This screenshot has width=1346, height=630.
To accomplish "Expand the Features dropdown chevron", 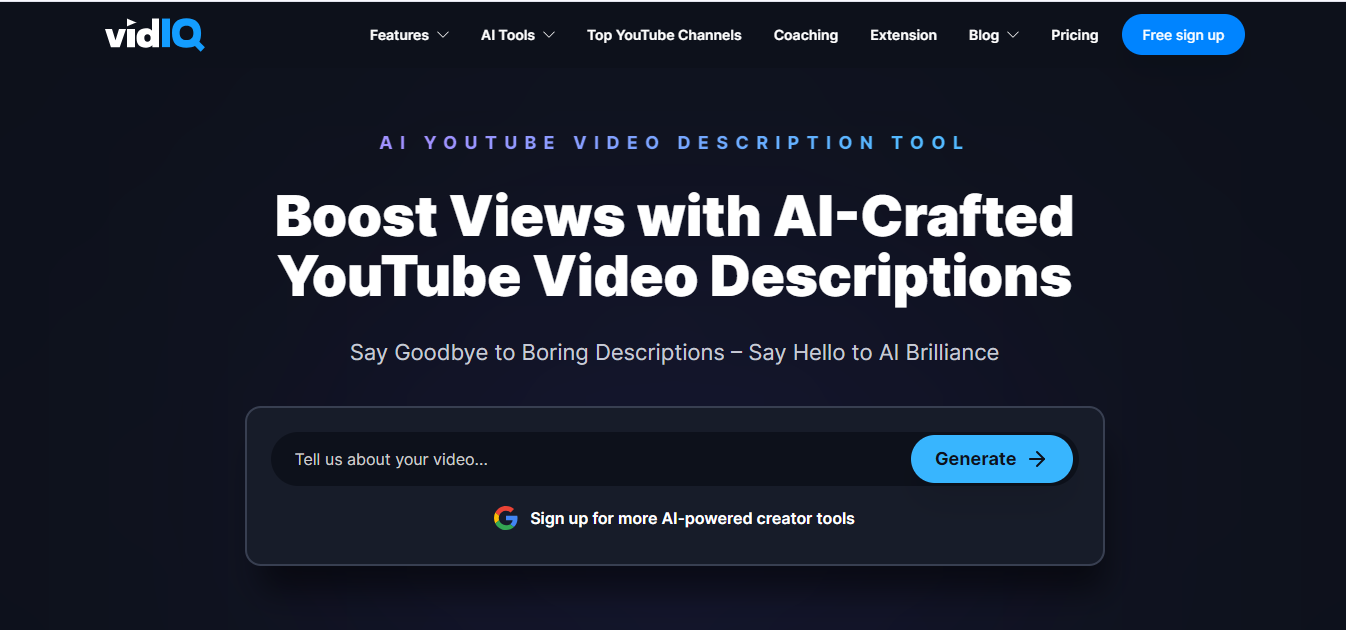I will pyautogui.click(x=442, y=35).
